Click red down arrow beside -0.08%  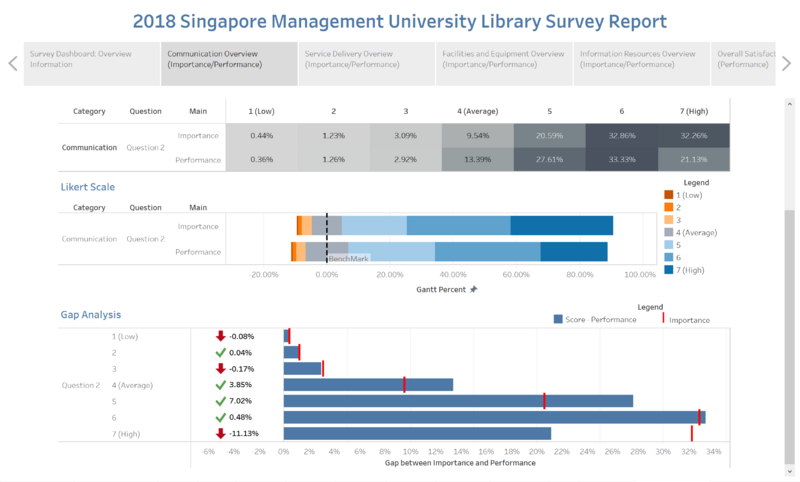[x=220, y=336]
